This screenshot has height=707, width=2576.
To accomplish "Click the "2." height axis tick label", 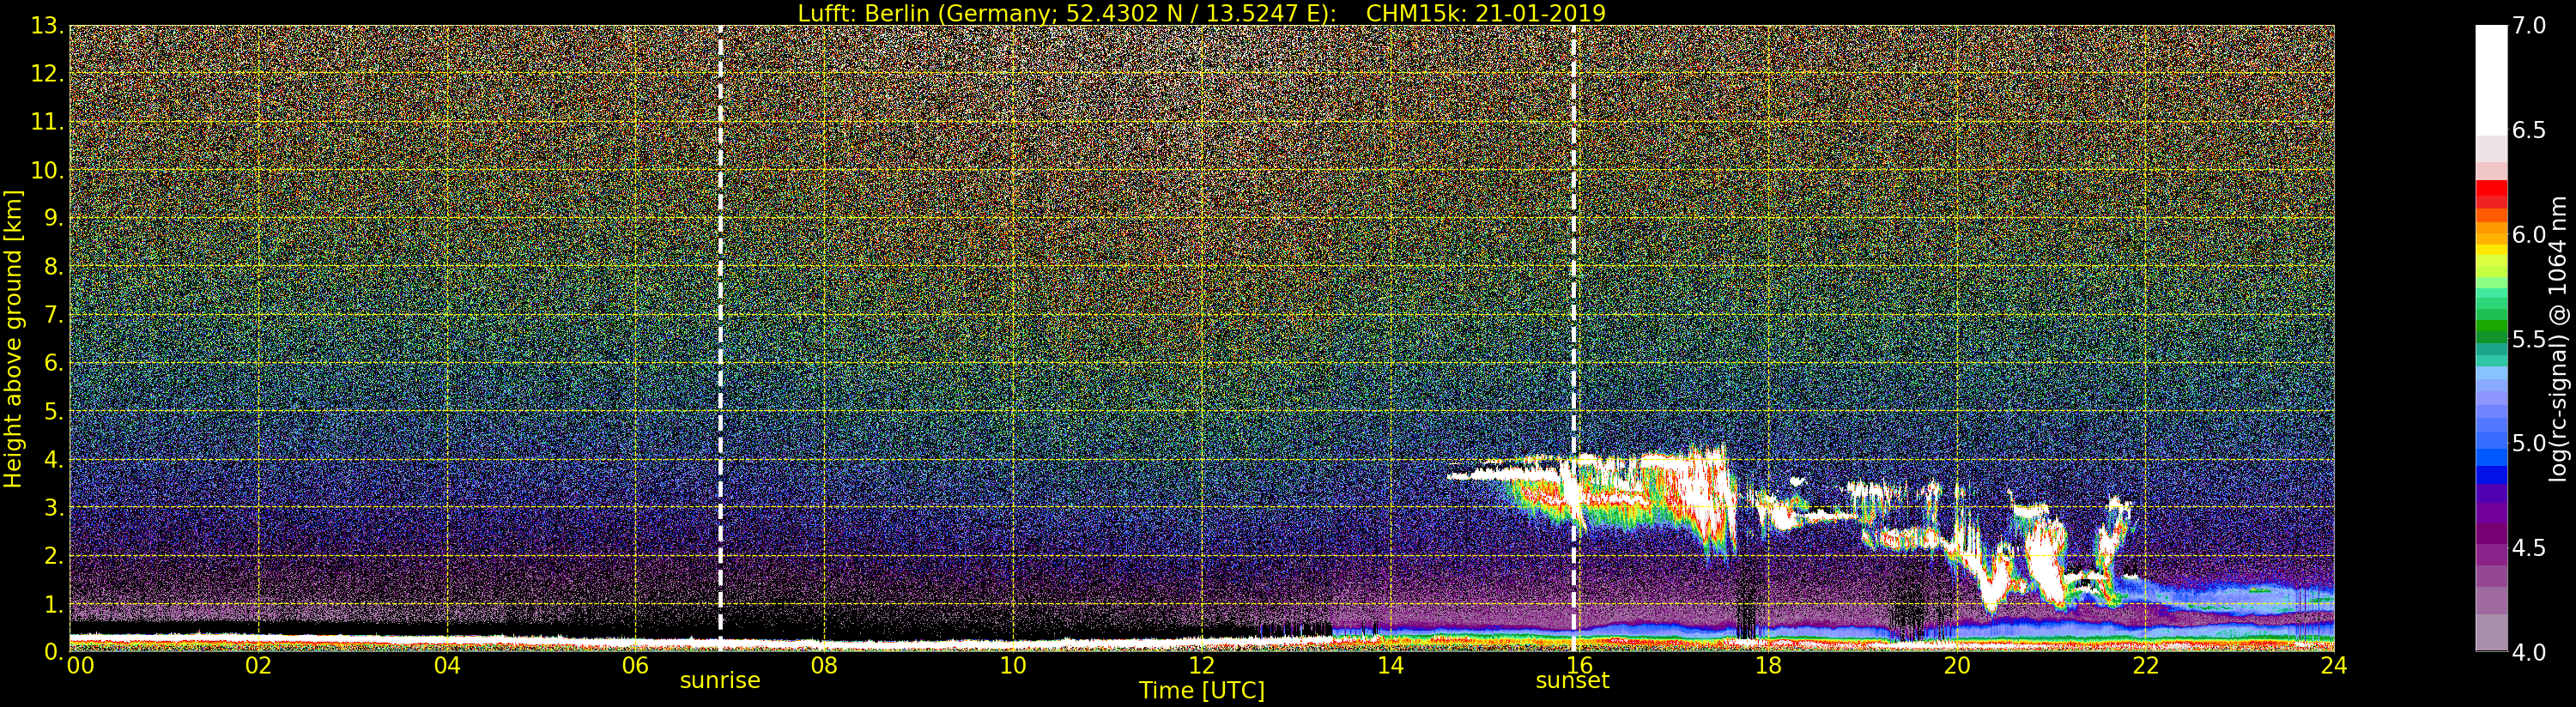I will (x=54, y=555).
